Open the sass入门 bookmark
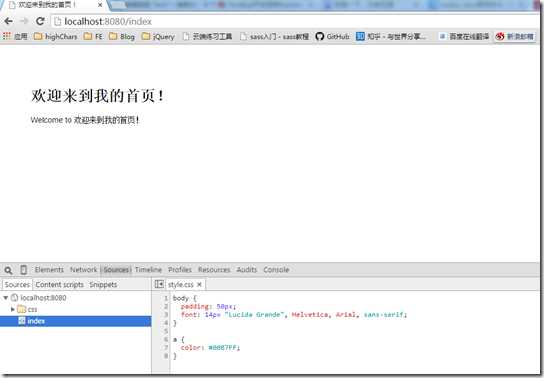Screen dimensions: 544x378 pos(274,36)
